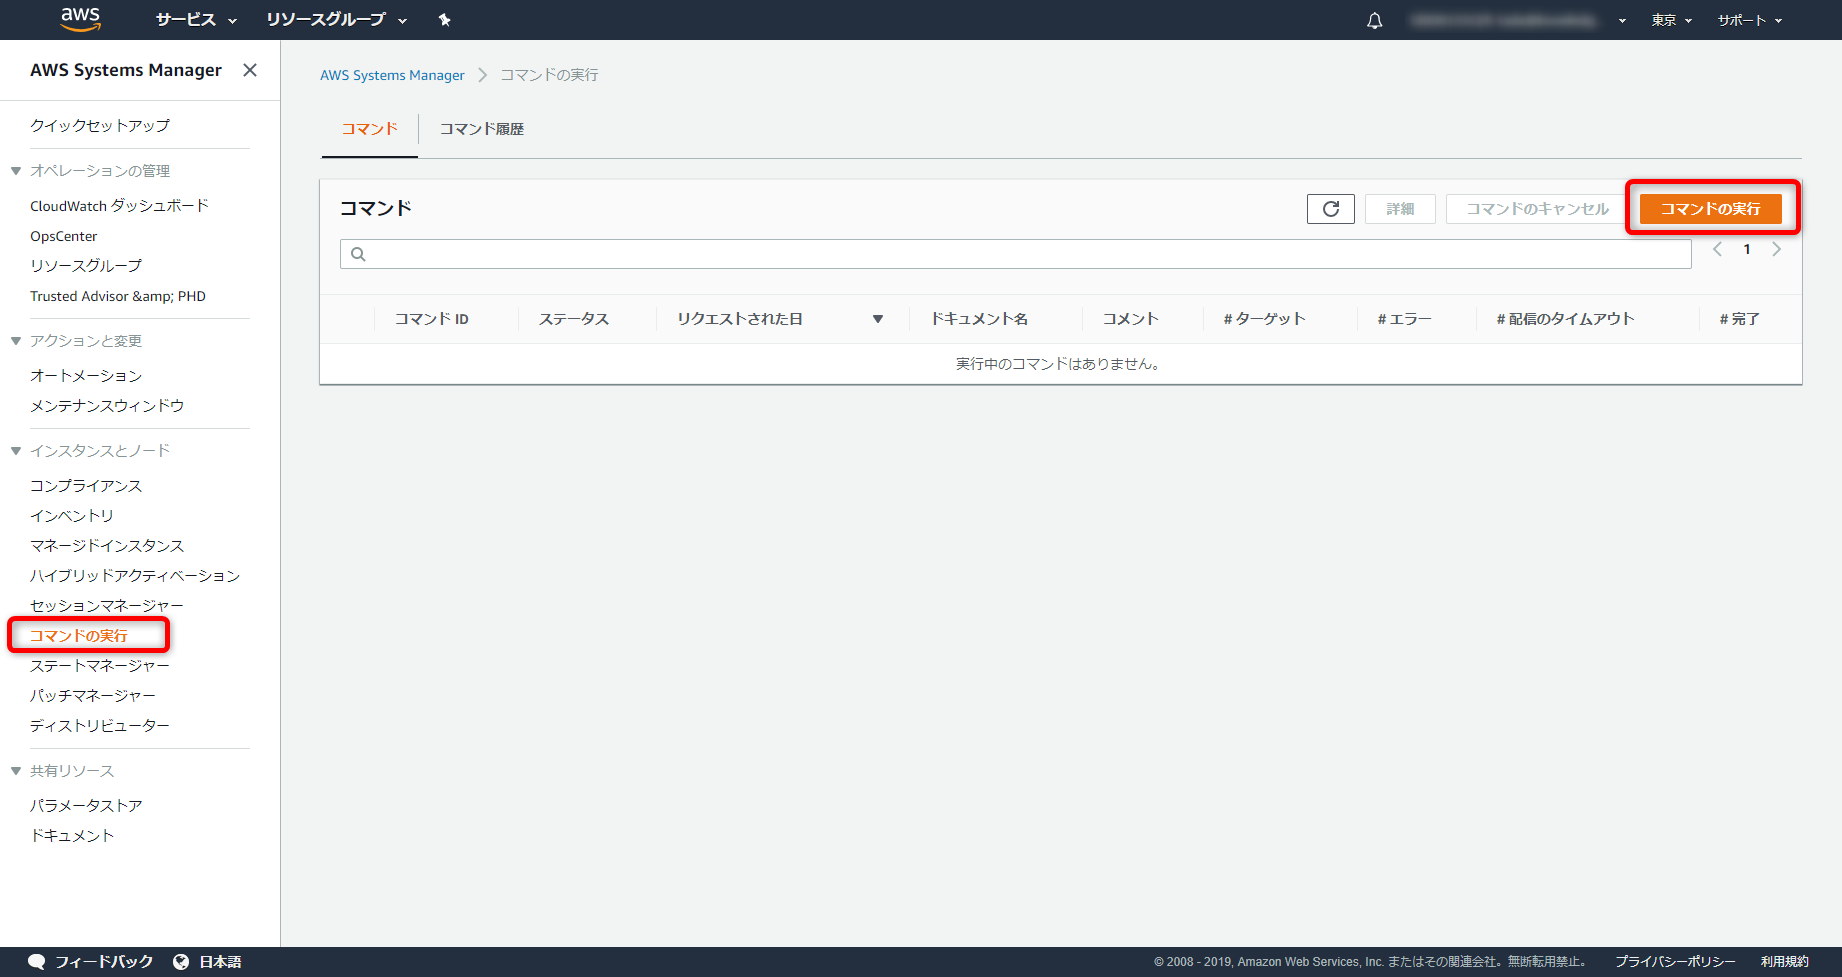Open セッションマネージャー
Screen dimensions: 1842x977
click(x=107, y=606)
